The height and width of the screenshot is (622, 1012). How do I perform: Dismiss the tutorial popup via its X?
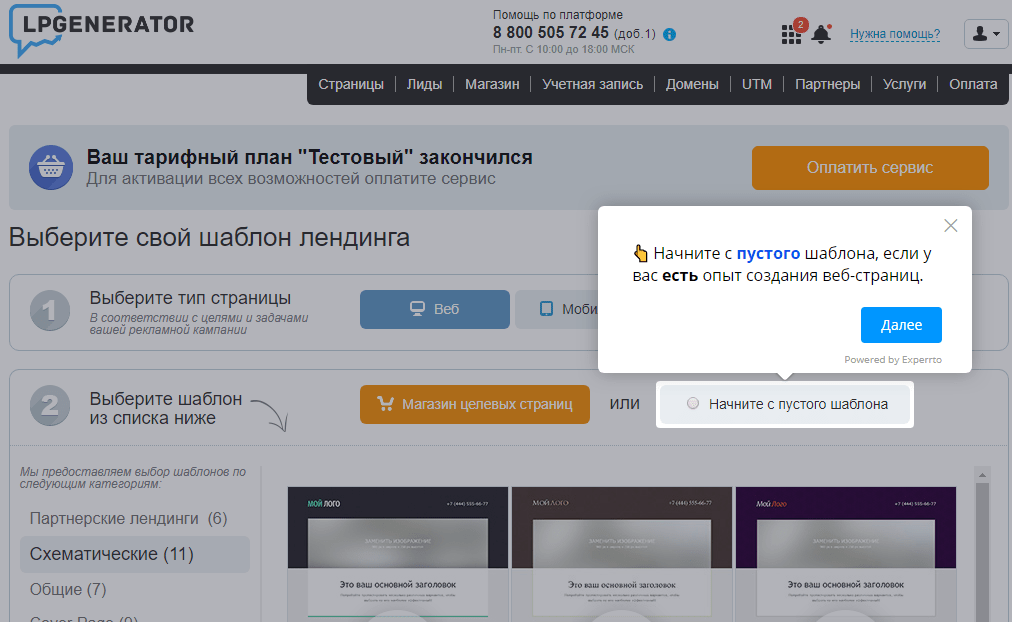tap(950, 224)
